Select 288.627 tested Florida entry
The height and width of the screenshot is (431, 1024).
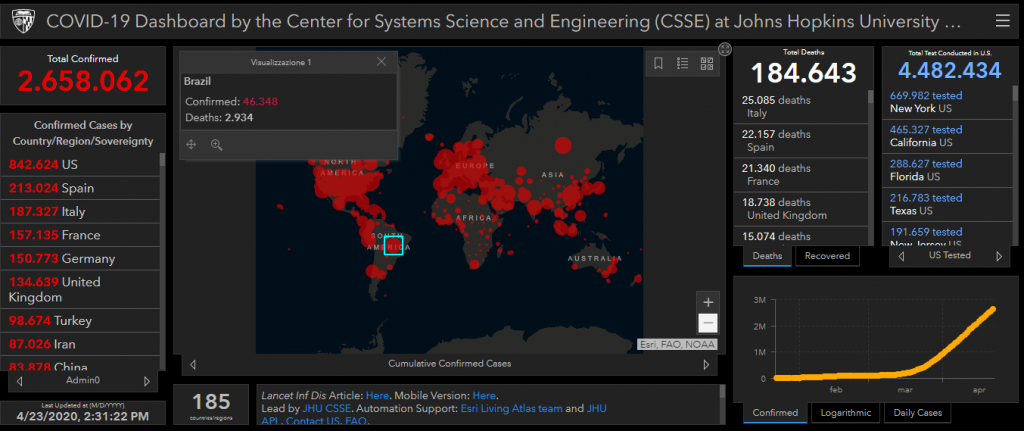coord(948,170)
